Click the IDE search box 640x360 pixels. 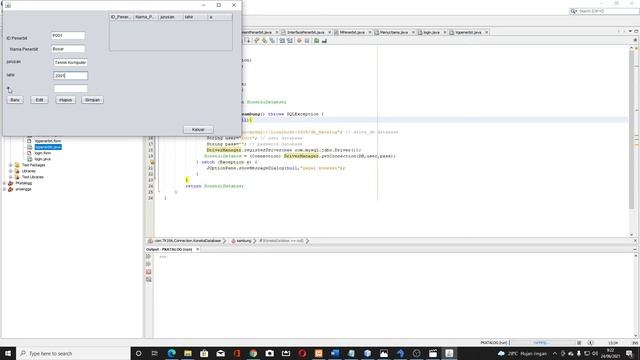[x=604, y=11]
